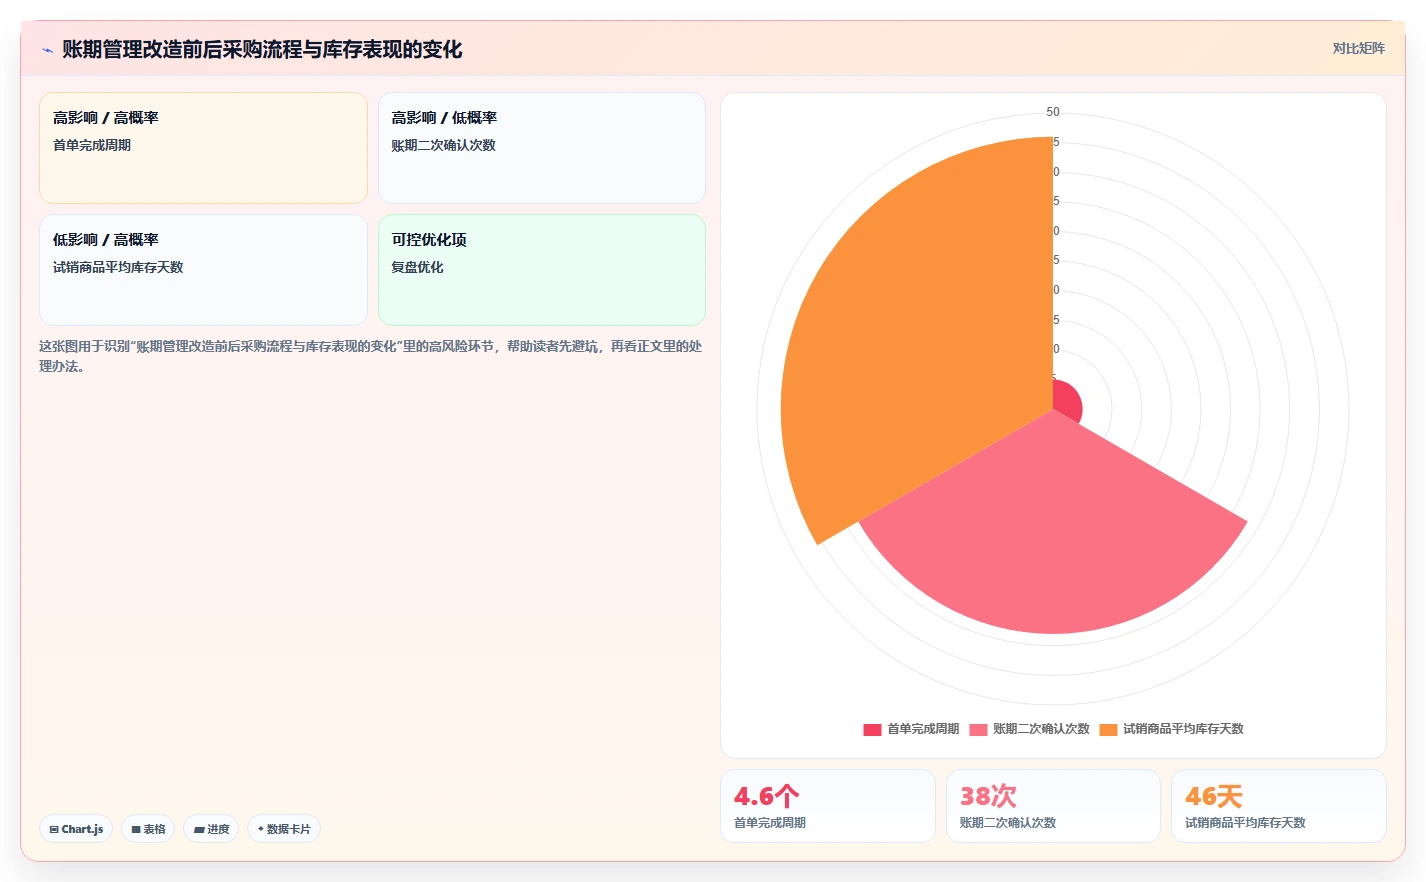
Task: Click the 表格 tag chip
Action: pos(148,829)
